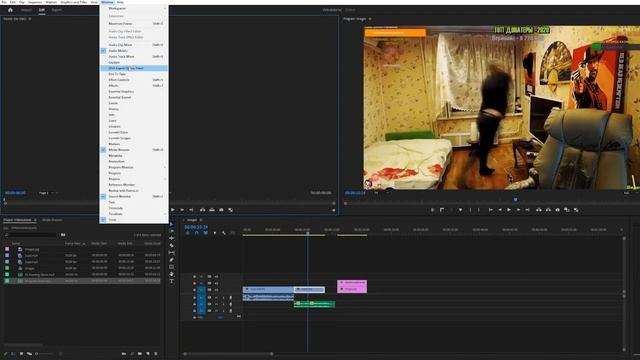
Task: Choose Essential Graphics from Window menu
Action: pyautogui.click(x=134, y=91)
